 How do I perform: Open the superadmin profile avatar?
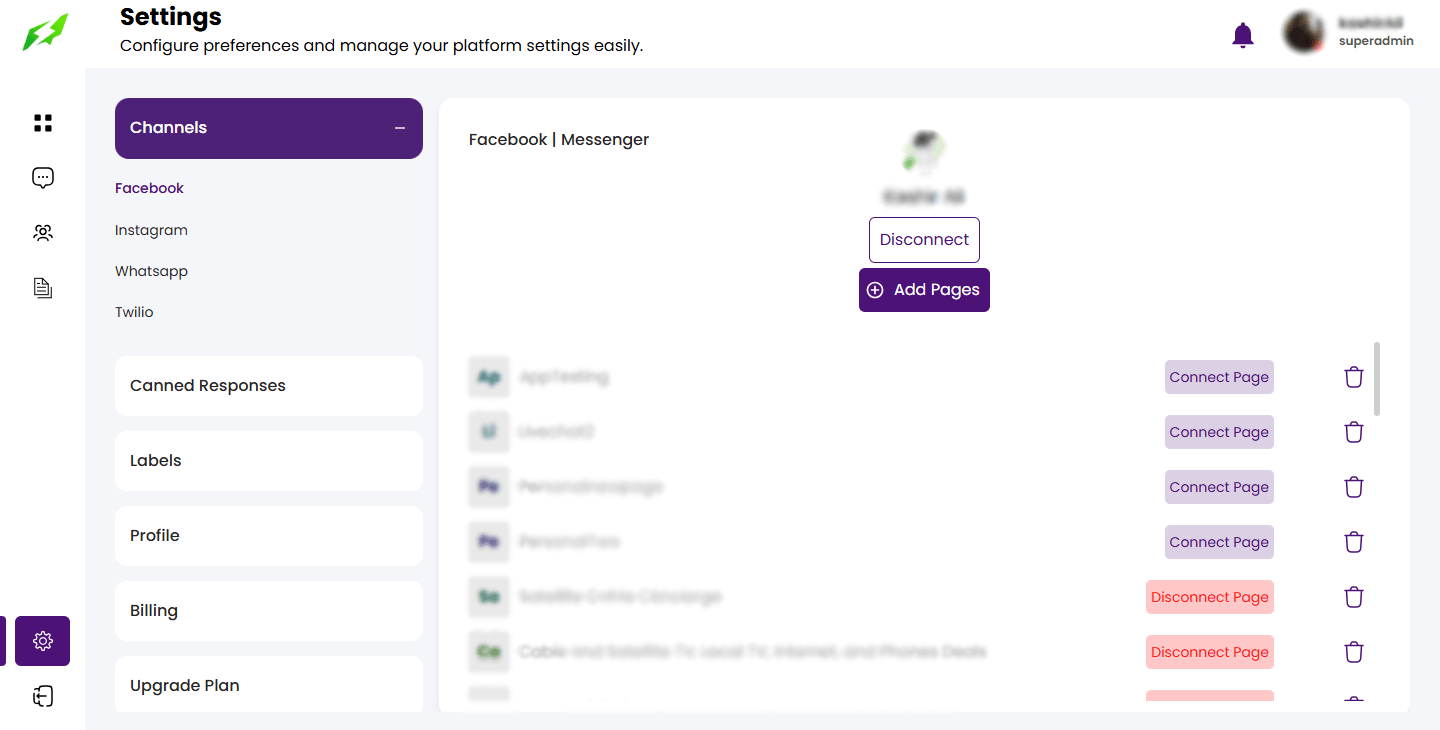(x=1304, y=33)
